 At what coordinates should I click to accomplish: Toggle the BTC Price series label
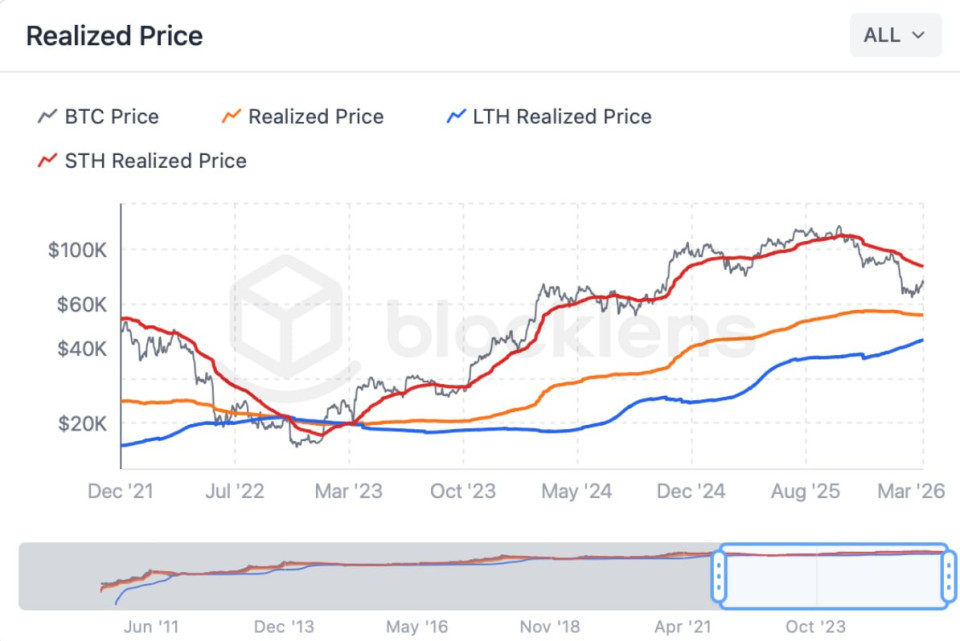(111, 117)
